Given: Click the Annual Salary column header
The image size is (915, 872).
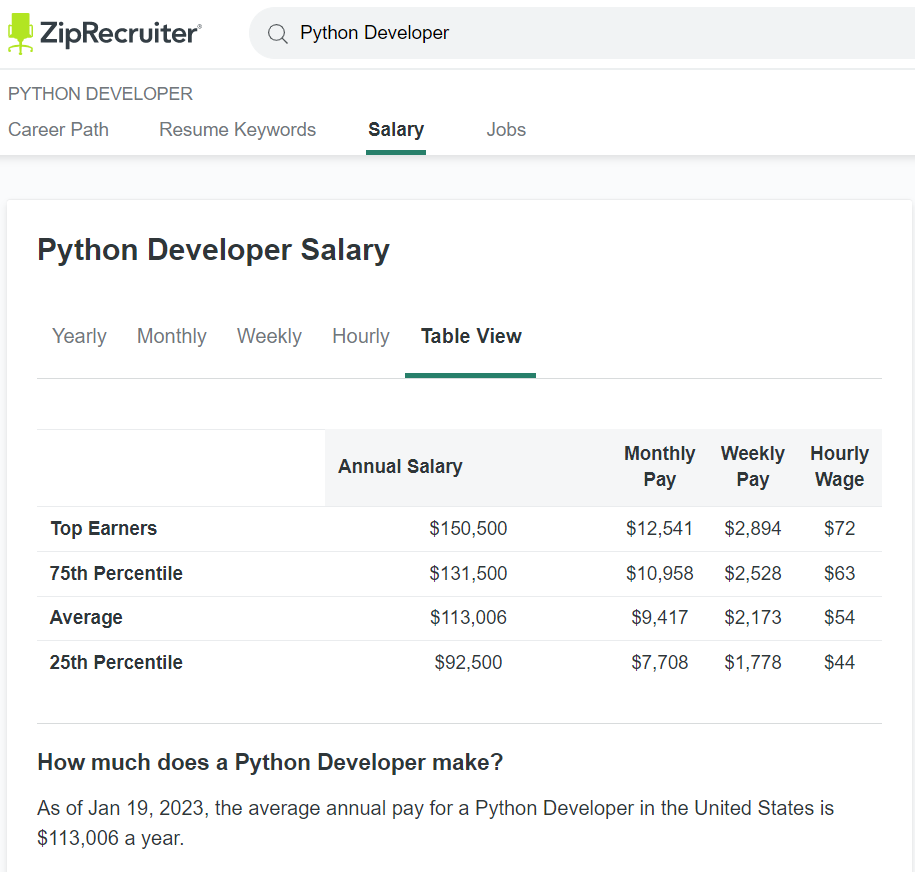Looking at the screenshot, I should click(400, 467).
